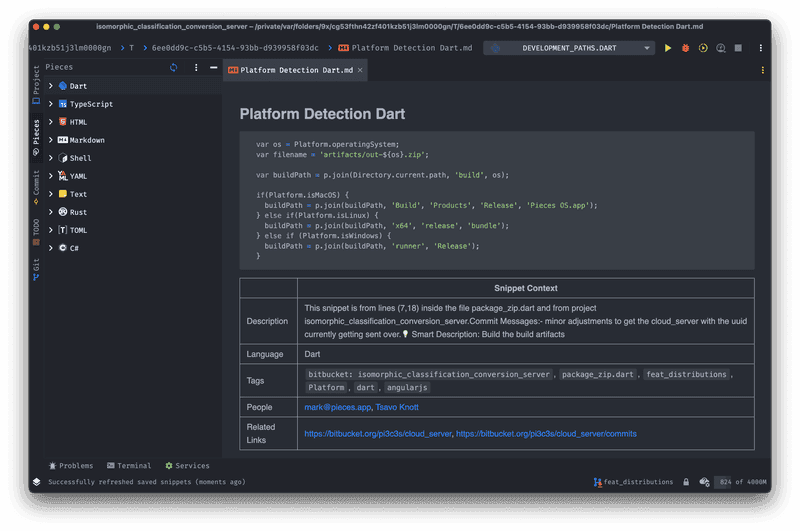Click the Platform Detection Dart heading
Image resolution: width=800 pixels, height=531 pixels.
coord(322,114)
